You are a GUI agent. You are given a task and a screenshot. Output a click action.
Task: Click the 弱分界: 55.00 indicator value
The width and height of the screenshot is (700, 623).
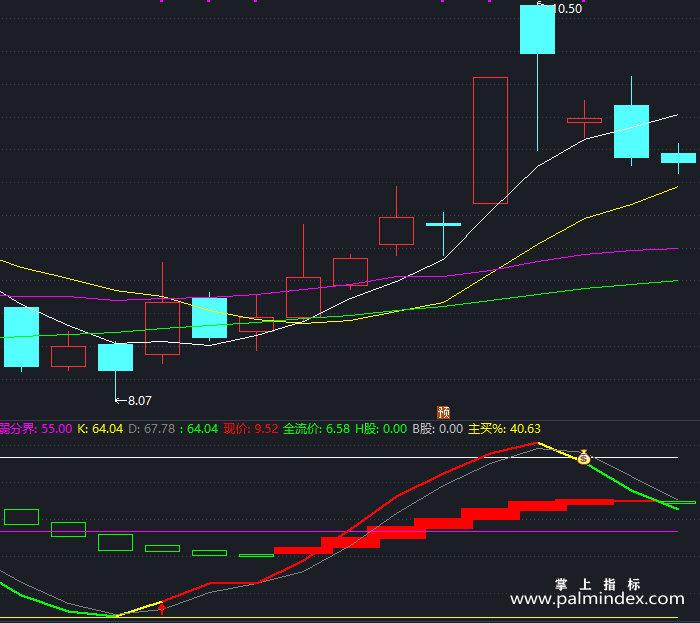pos(36,429)
